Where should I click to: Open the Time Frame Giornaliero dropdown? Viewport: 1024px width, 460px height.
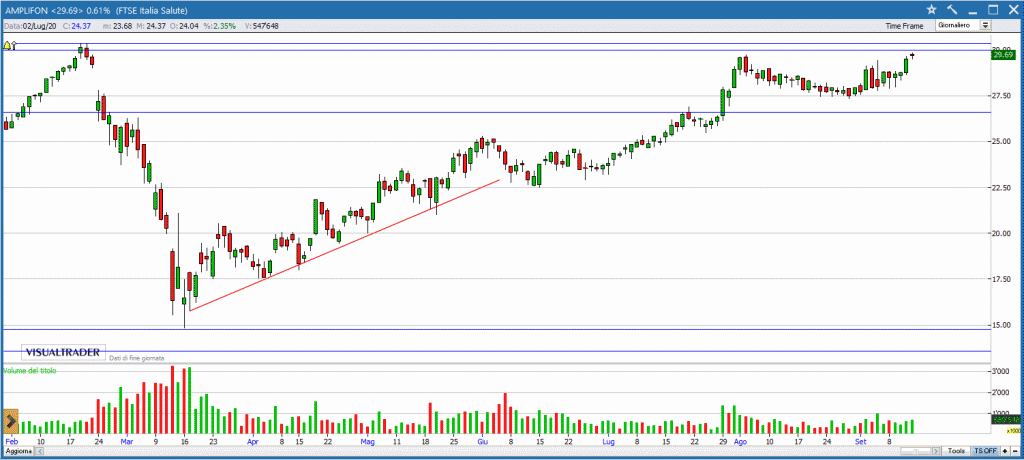tap(963, 25)
